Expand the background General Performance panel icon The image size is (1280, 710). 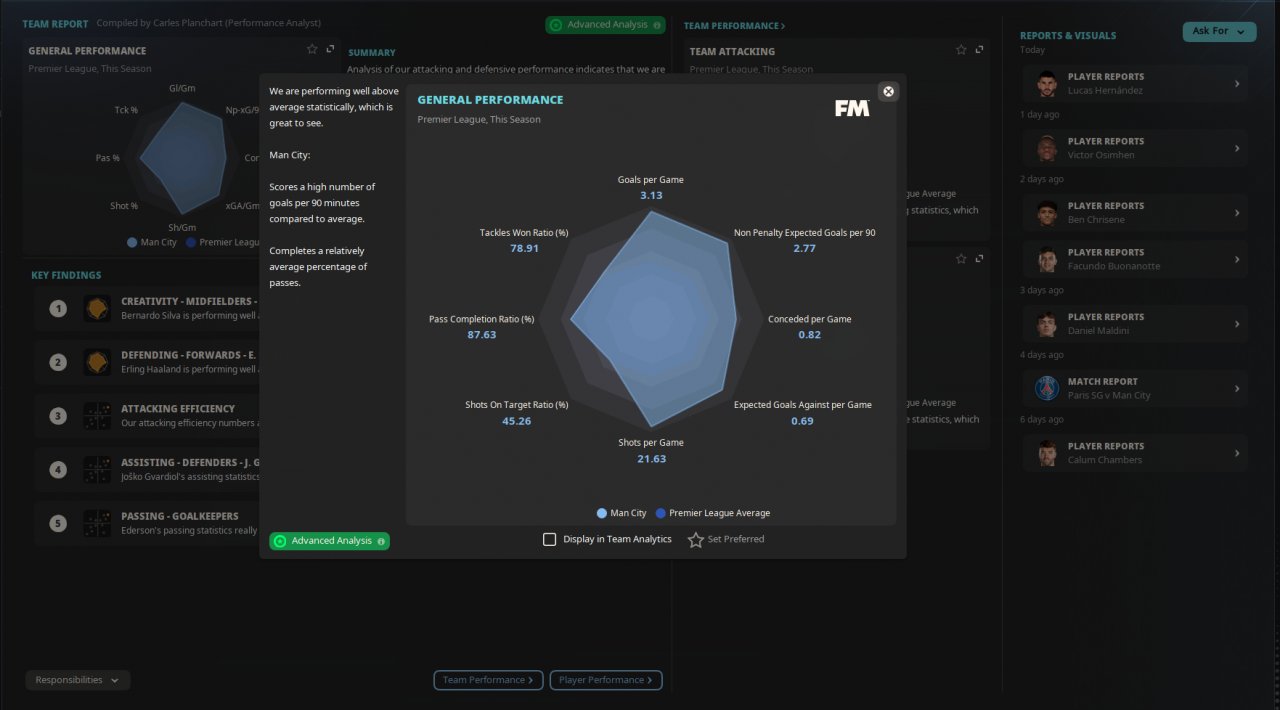pyautogui.click(x=330, y=49)
